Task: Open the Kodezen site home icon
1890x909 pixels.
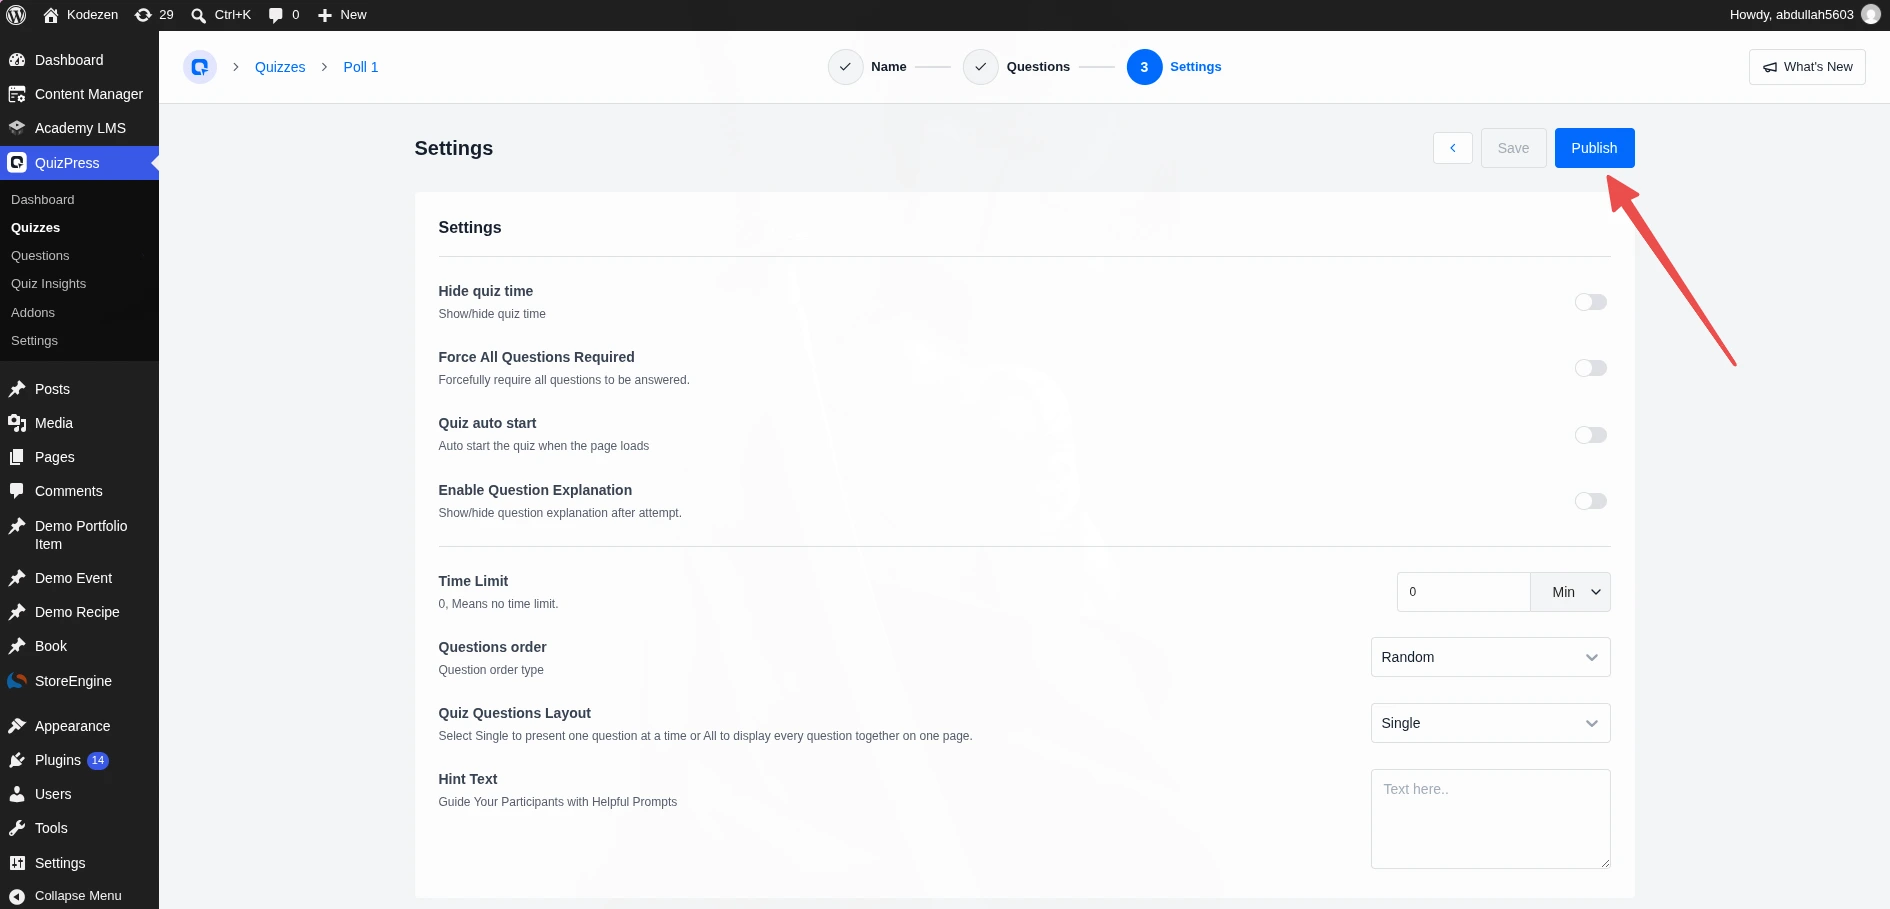Action: (x=51, y=15)
